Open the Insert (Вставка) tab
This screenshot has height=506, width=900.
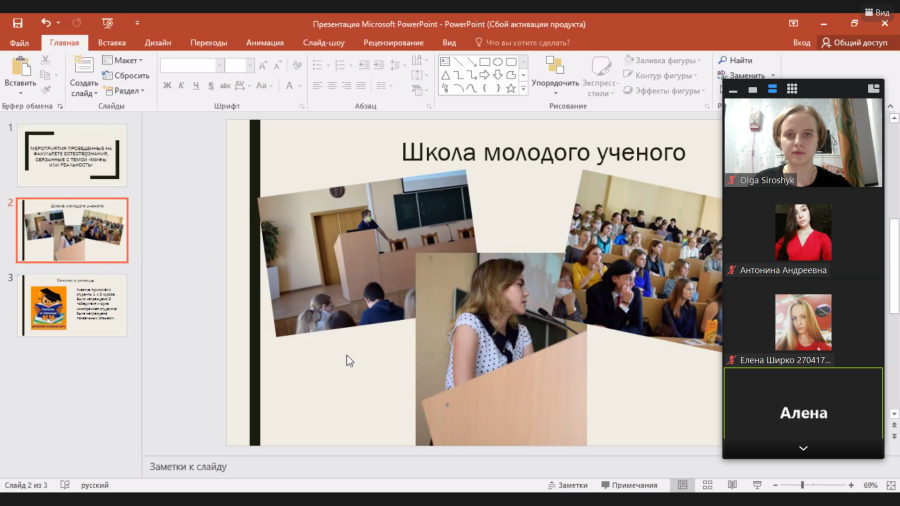point(112,42)
